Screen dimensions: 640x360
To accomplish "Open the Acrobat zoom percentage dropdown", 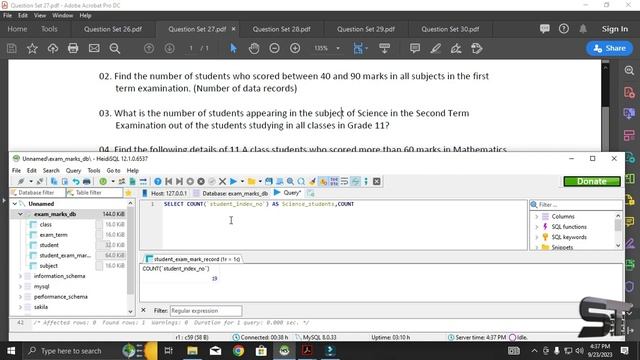I will [338, 49].
